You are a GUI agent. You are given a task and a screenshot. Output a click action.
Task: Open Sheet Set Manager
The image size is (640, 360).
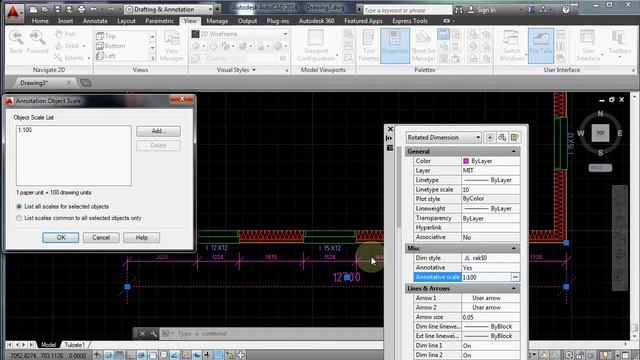pos(423,46)
